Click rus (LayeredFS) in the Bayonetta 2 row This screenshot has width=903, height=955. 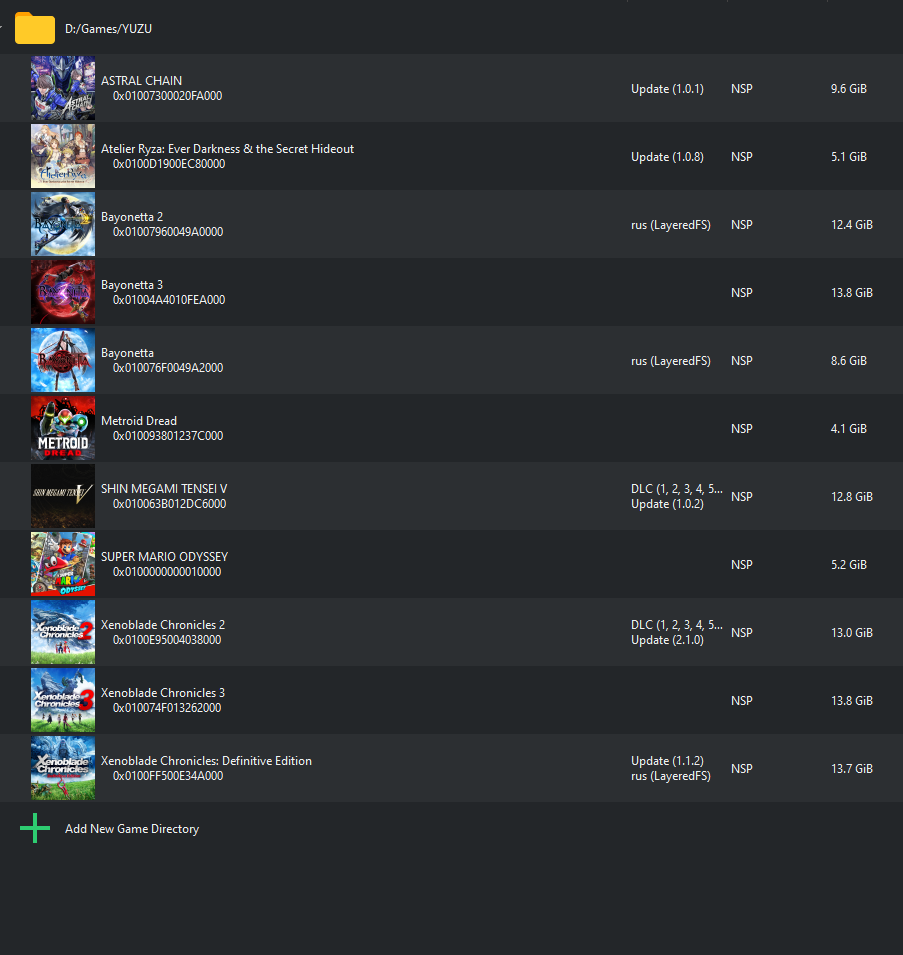(x=671, y=225)
